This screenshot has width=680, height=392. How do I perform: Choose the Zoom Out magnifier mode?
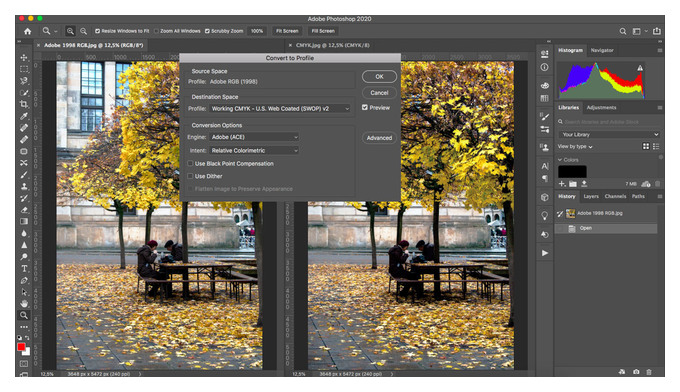pyautogui.click(x=83, y=31)
